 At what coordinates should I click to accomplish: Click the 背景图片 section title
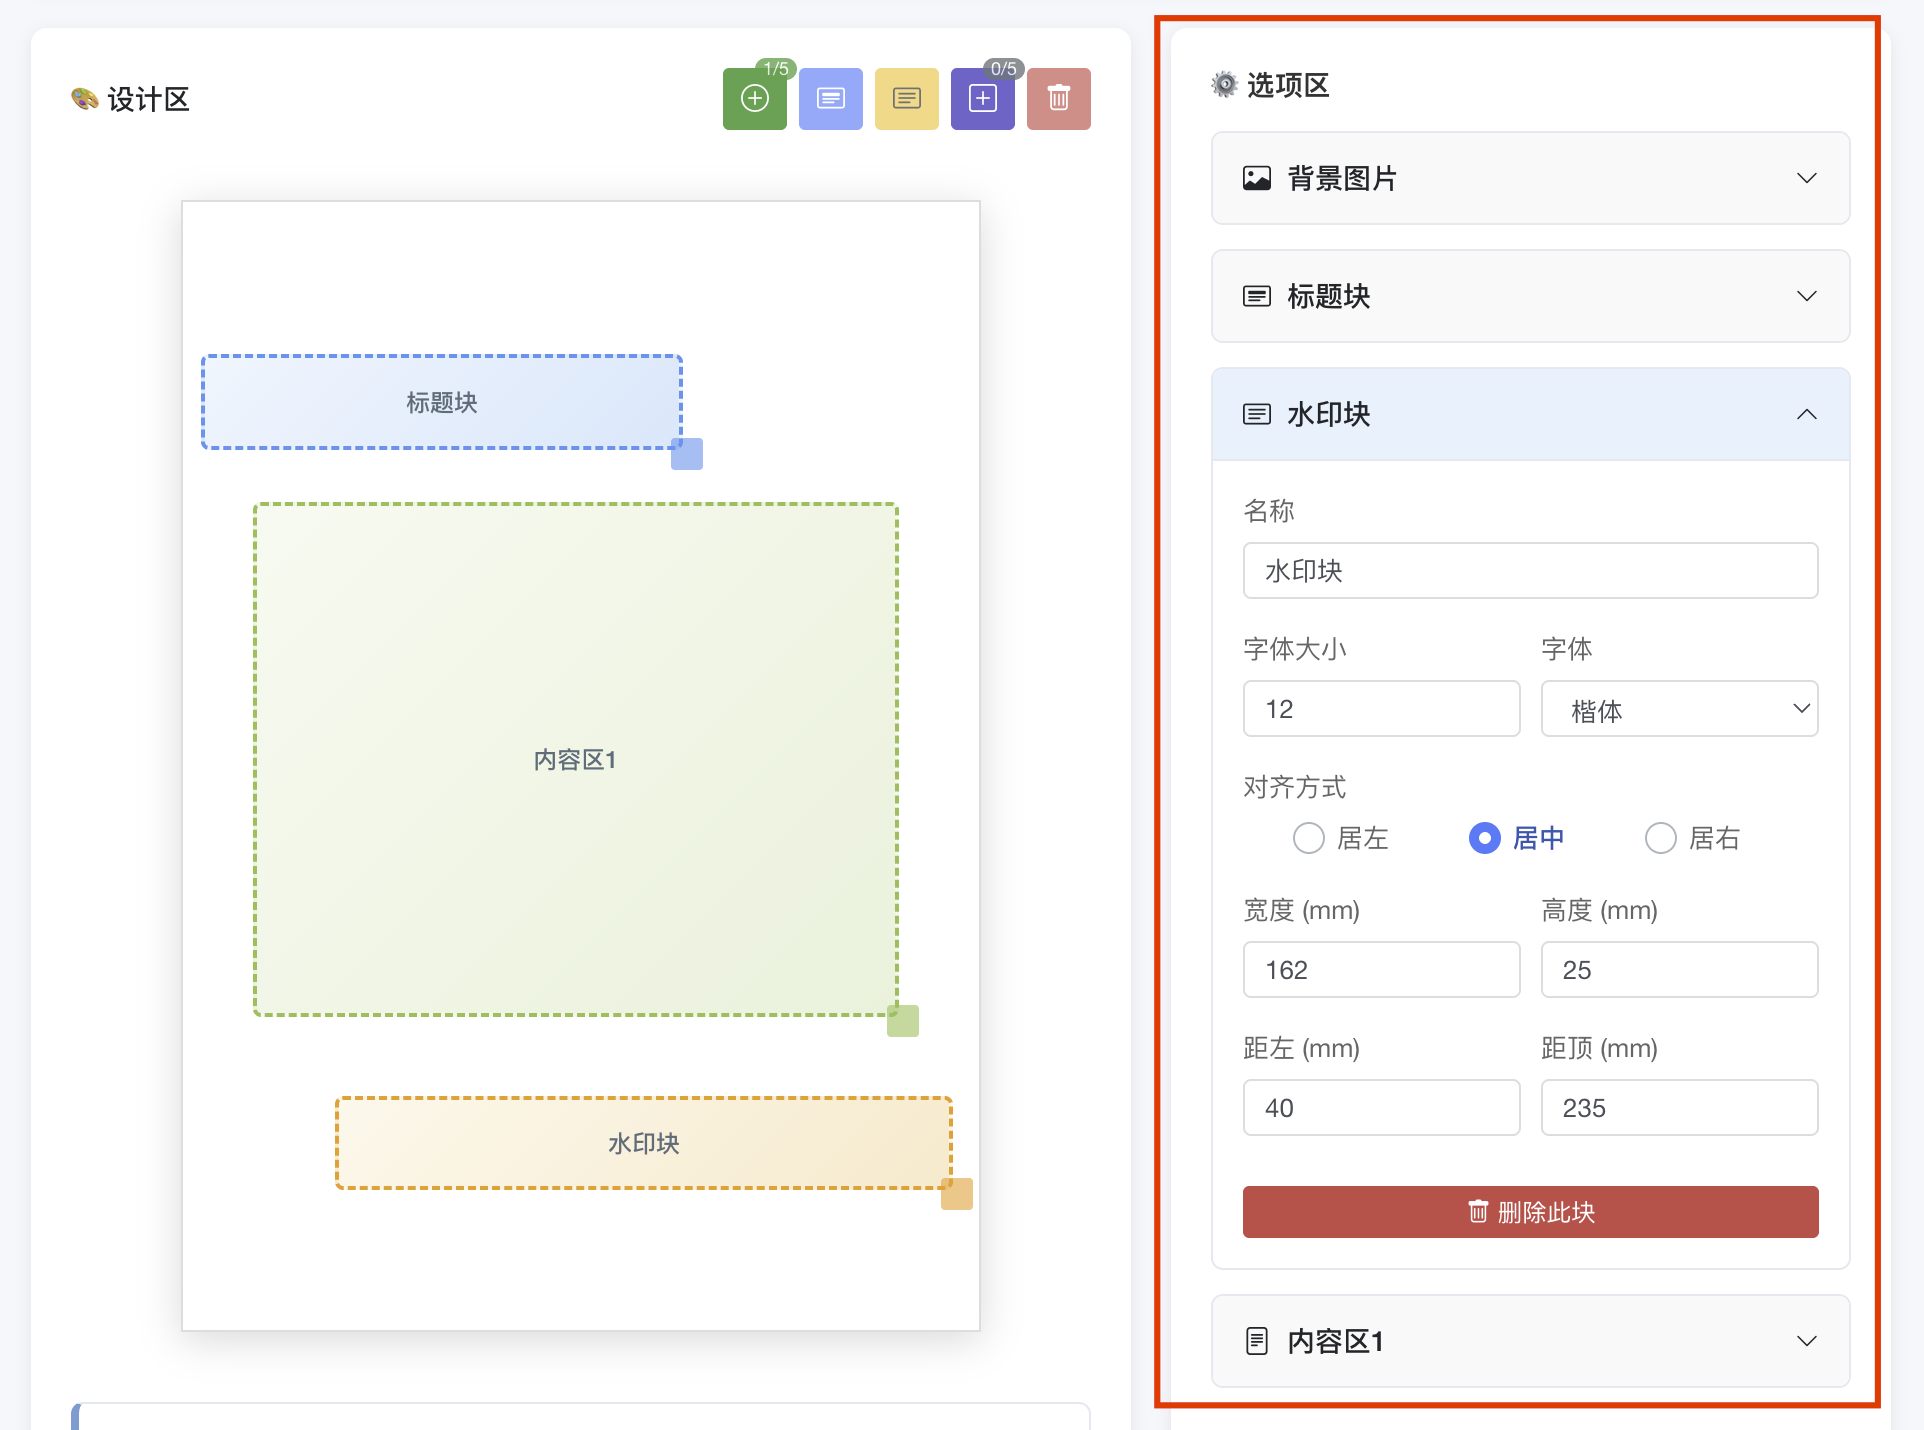1342,178
